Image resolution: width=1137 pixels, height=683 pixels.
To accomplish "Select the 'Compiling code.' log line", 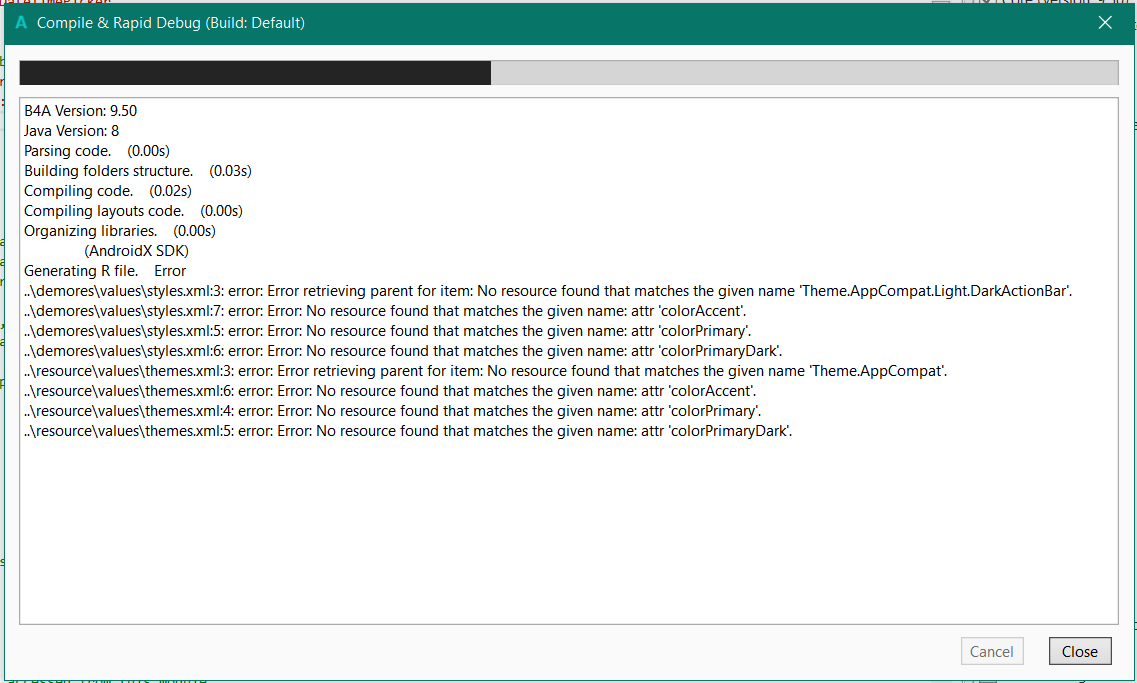I will [x=108, y=191].
